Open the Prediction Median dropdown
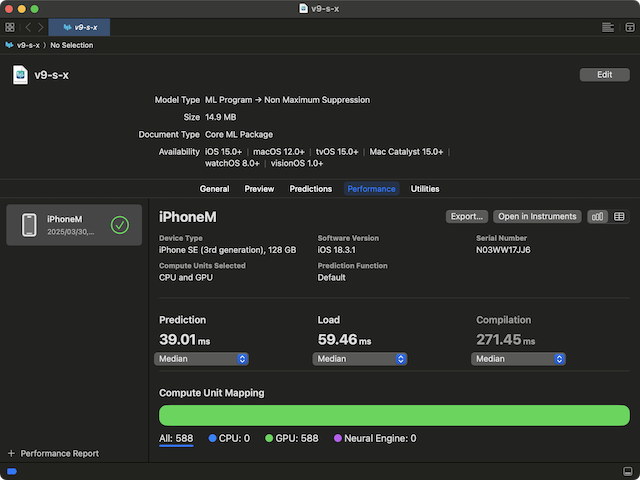This screenshot has width=640, height=480. pos(201,359)
